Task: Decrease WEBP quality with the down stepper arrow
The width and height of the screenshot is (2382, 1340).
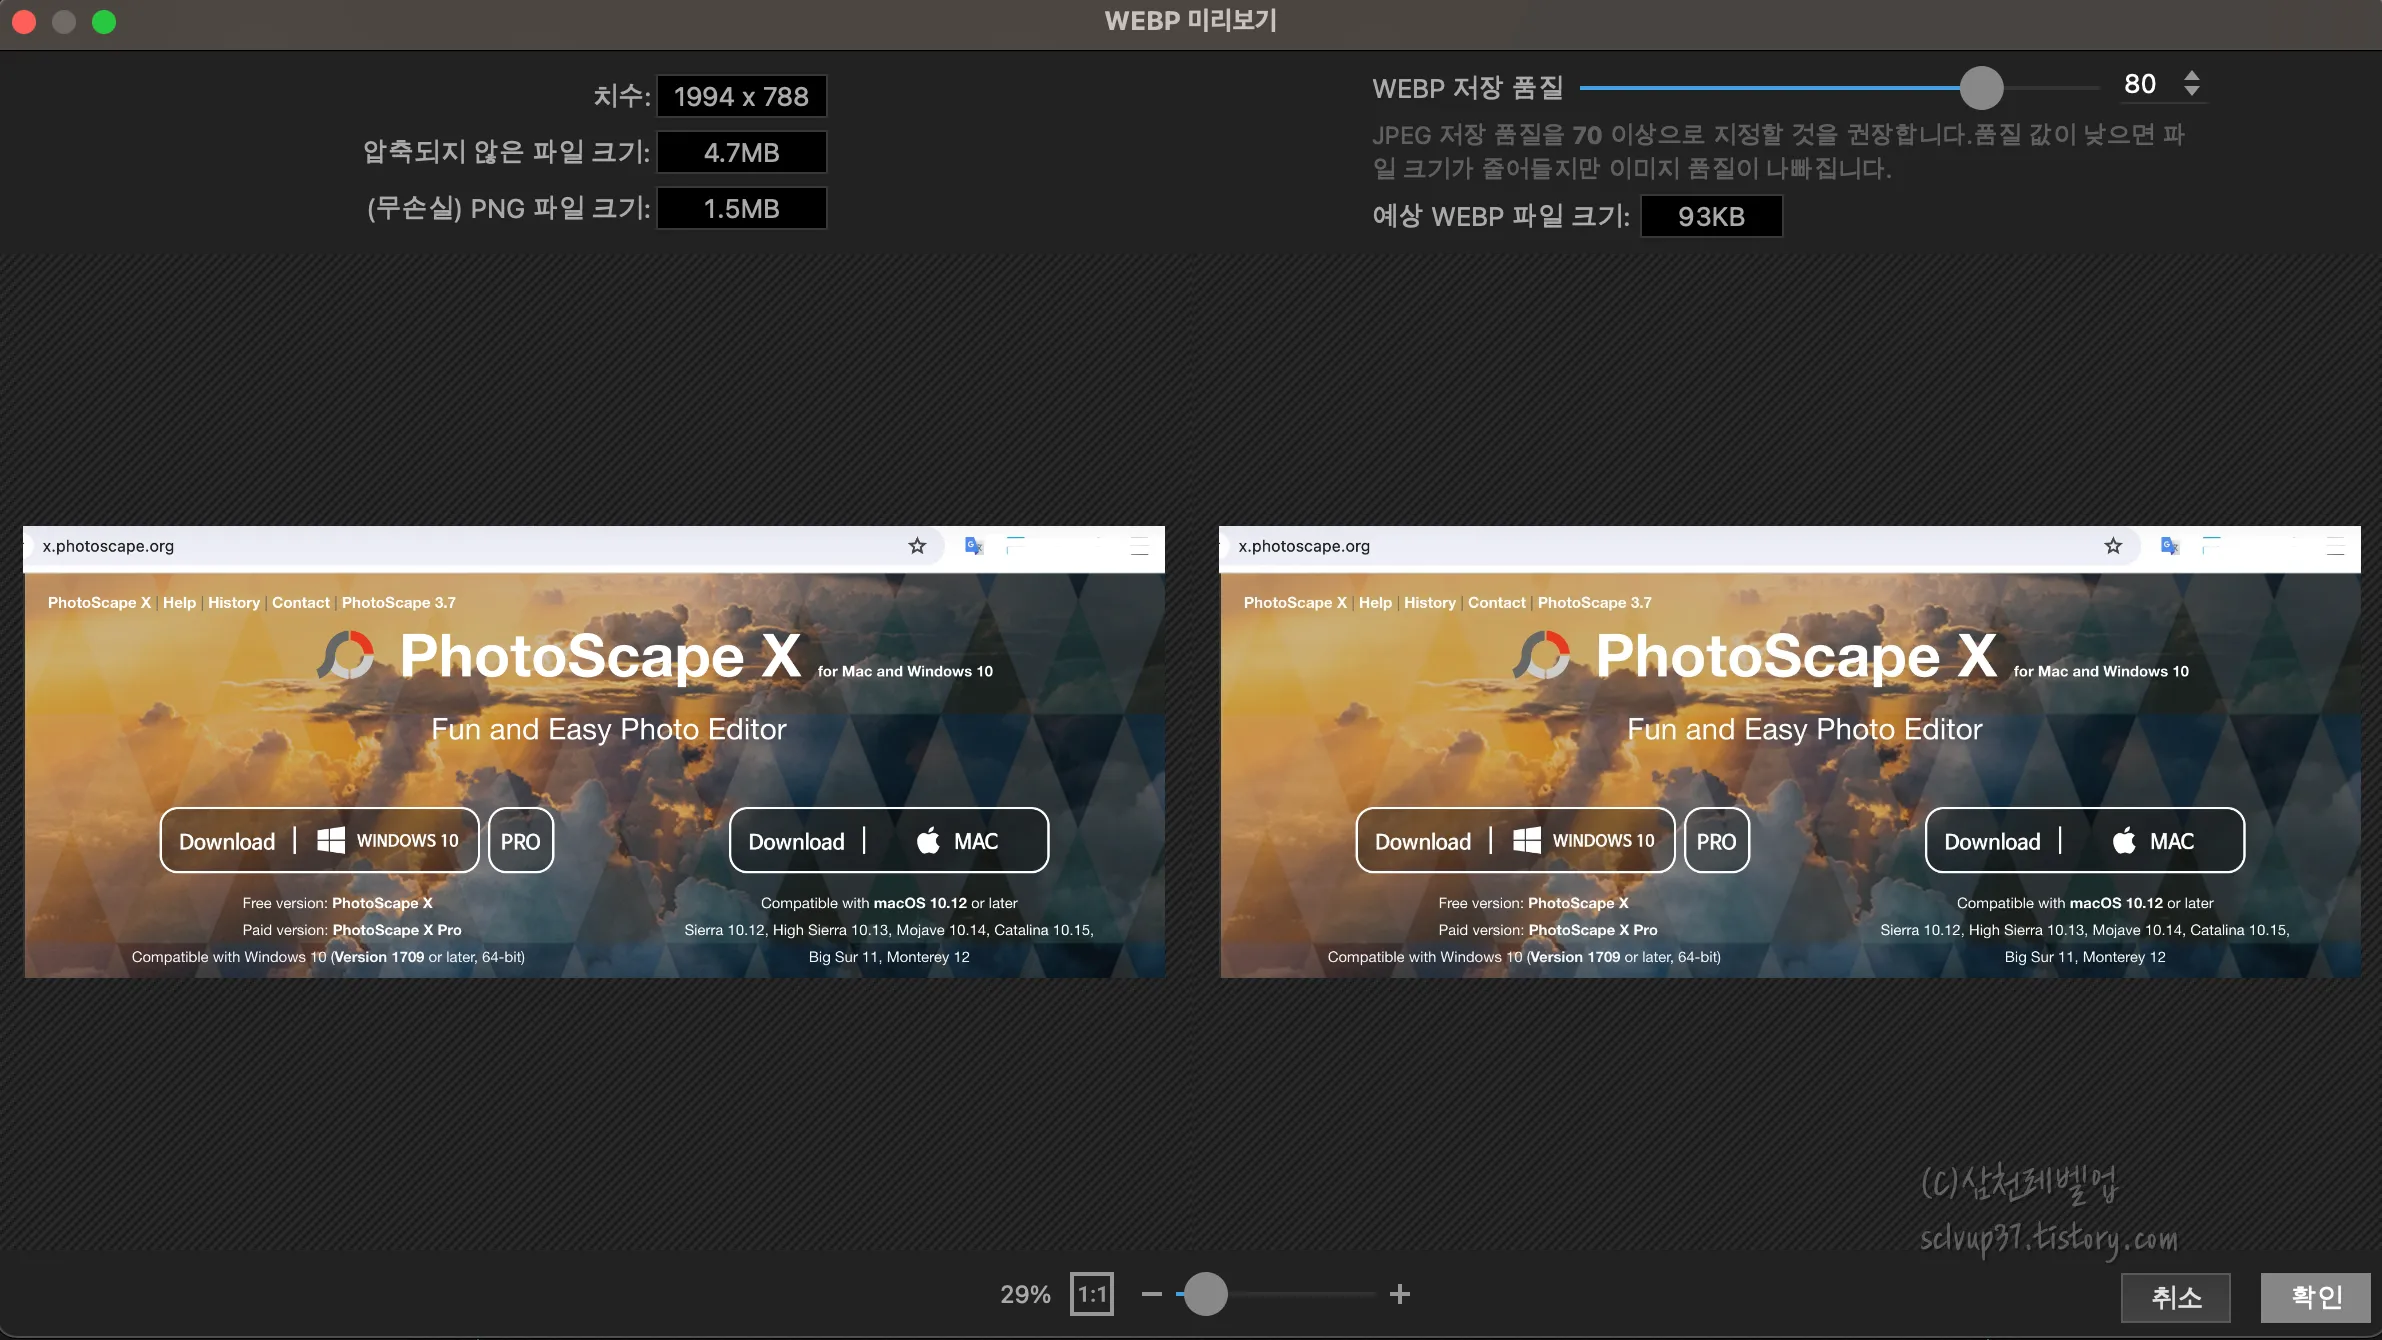Action: click(x=2191, y=92)
